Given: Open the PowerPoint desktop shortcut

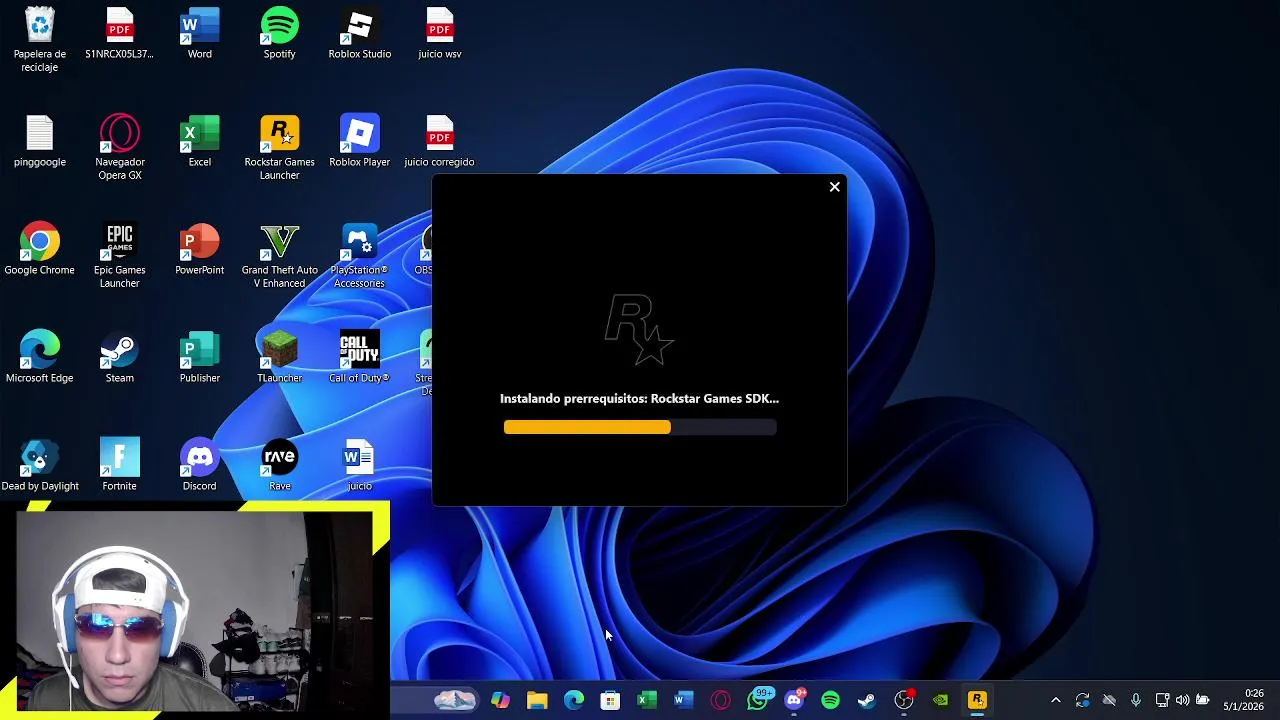Looking at the screenshot, I should pos(199,249).
